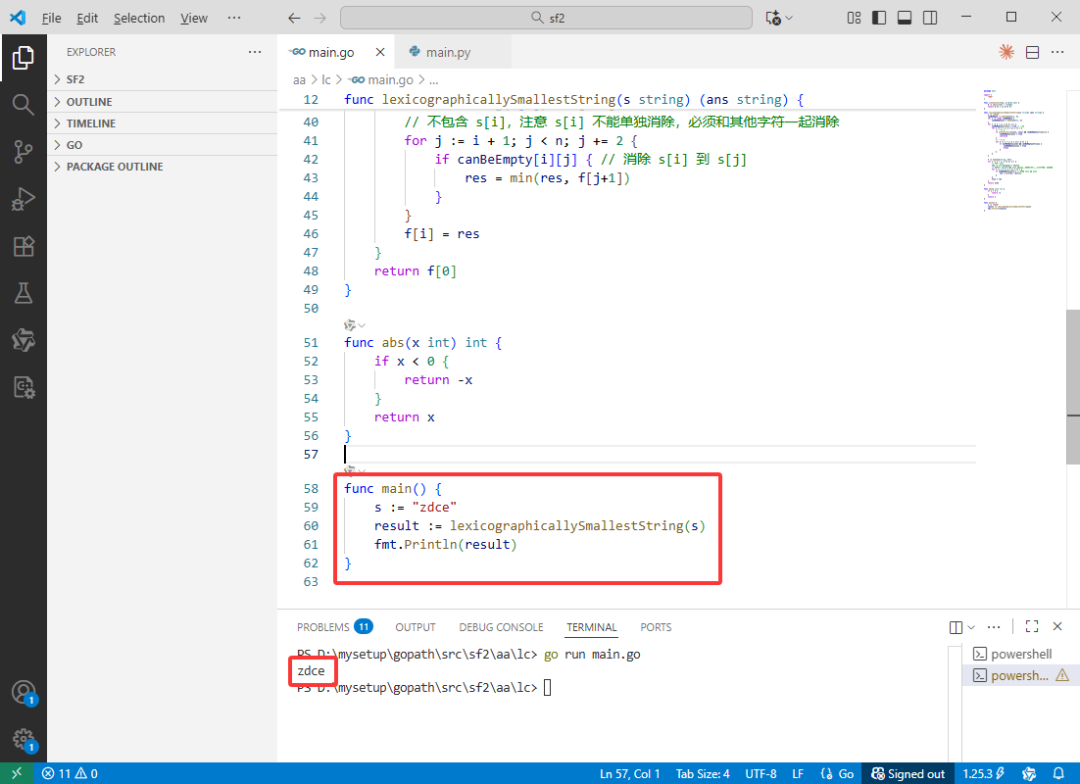Image resolution: width=1080 pixels, height=784 pixels.
Task: Open the dropdown next to Copilot chat icon
Action: click(789, 18)
